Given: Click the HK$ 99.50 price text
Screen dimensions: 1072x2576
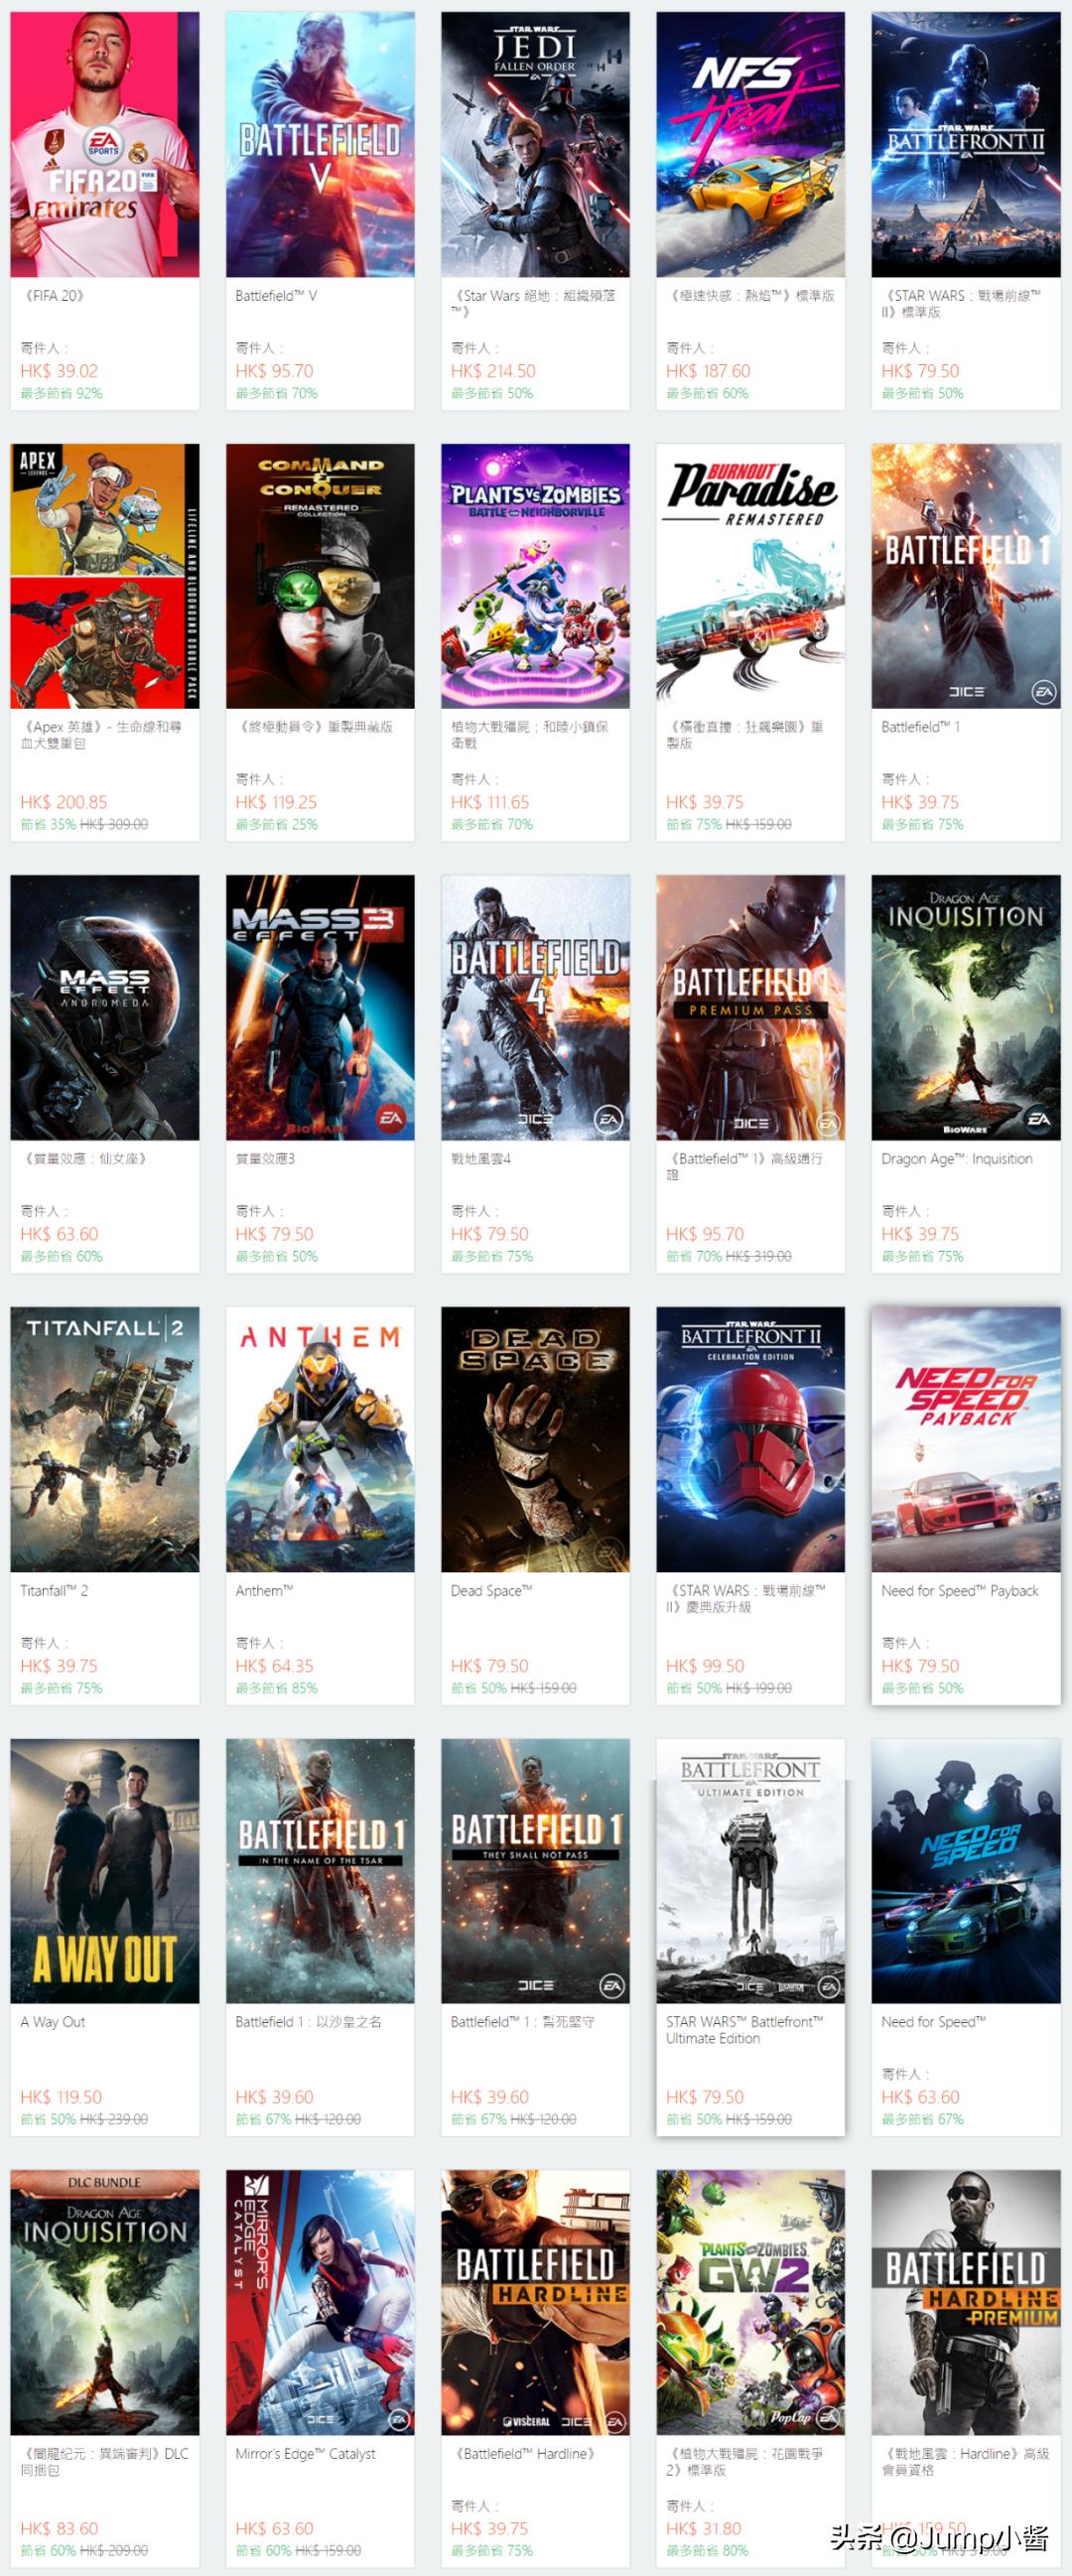Looking at the screenshot, I should pyautogui.click(x=705, y=1666).
